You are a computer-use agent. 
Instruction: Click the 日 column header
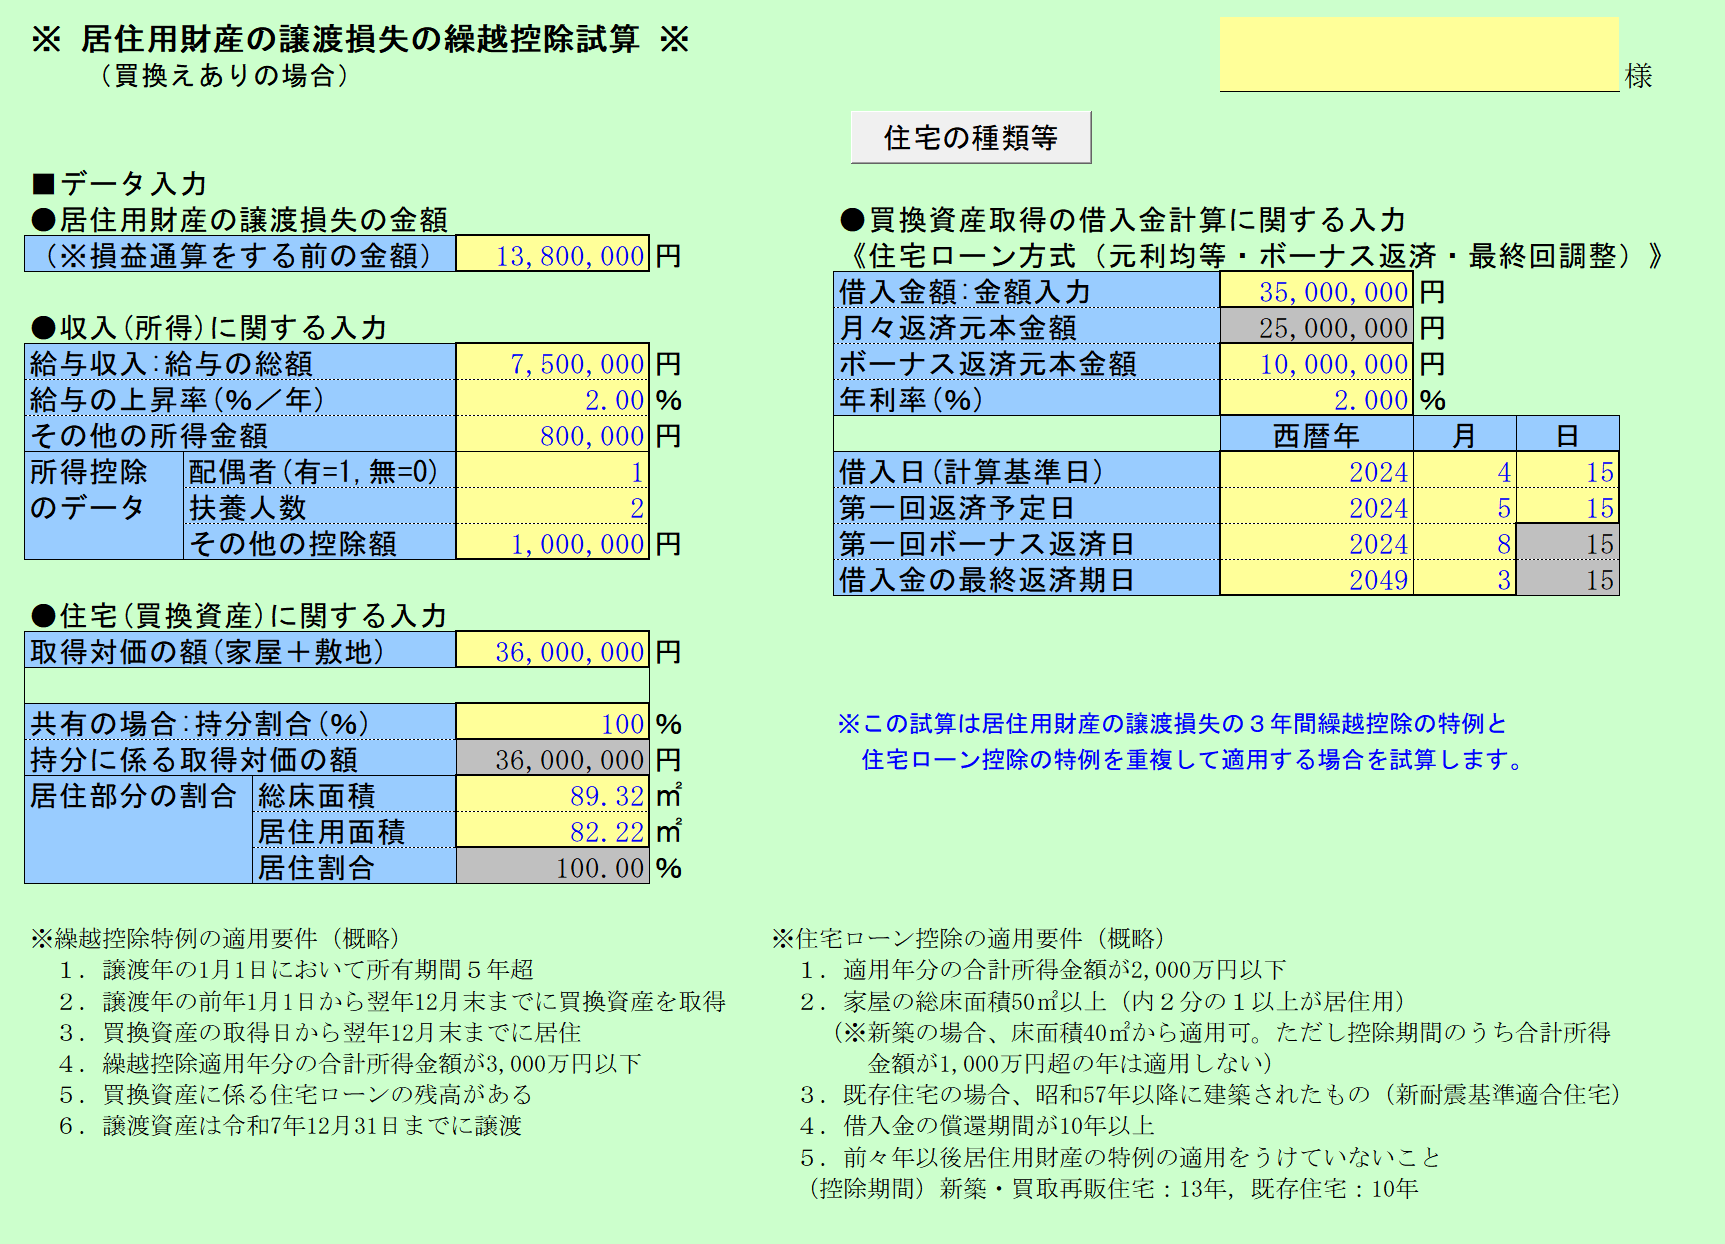[x=1567, y=435]
